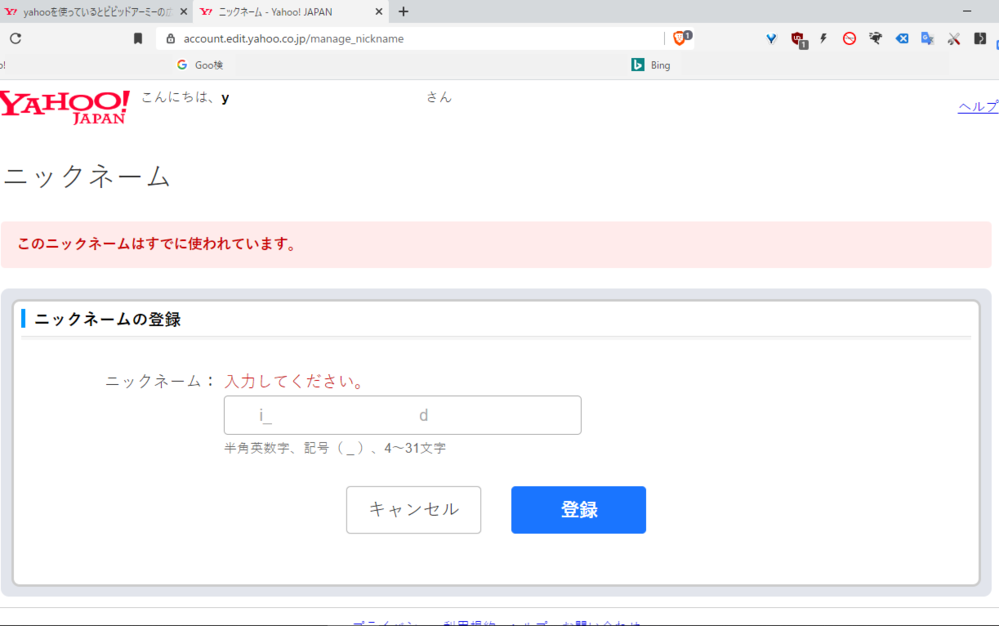
Task: Click the Google Translate extension icon
Action: [927, 39]
